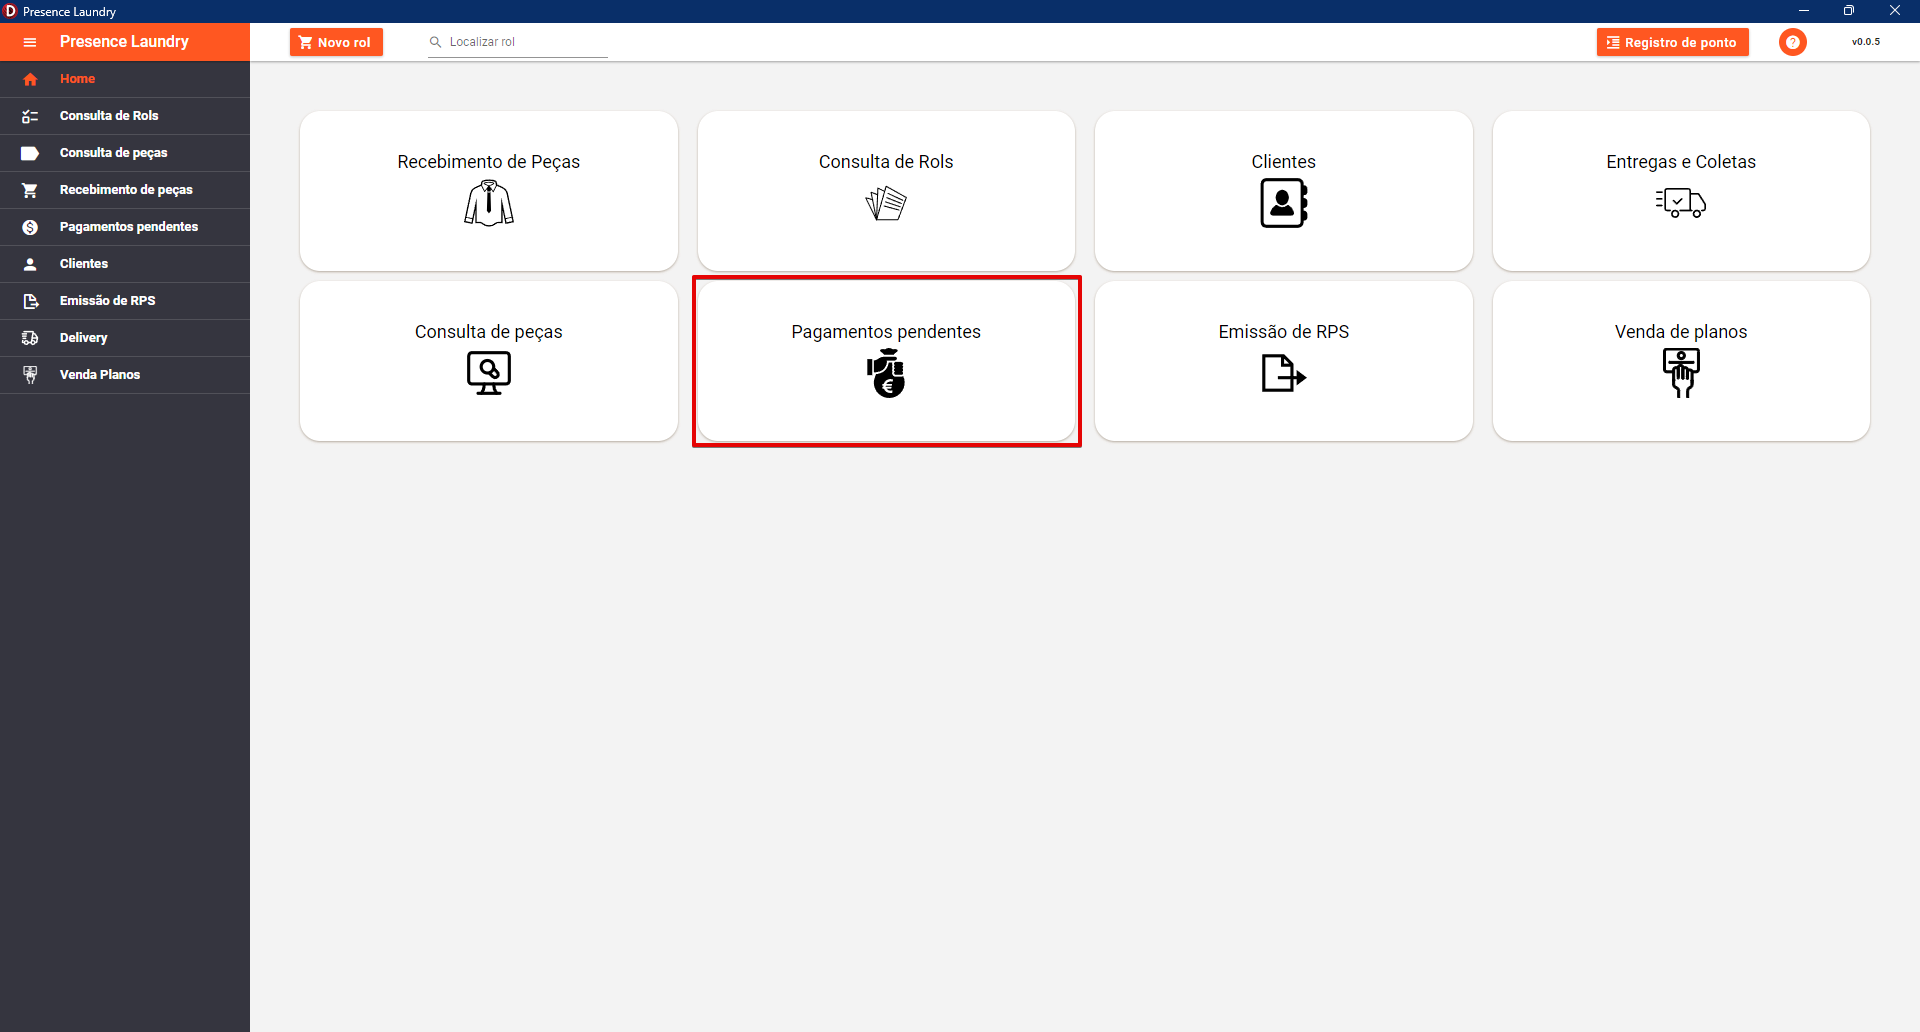Open the Entregas e Coletas card
1920x1032 pixels.
tap(1681, 191)
